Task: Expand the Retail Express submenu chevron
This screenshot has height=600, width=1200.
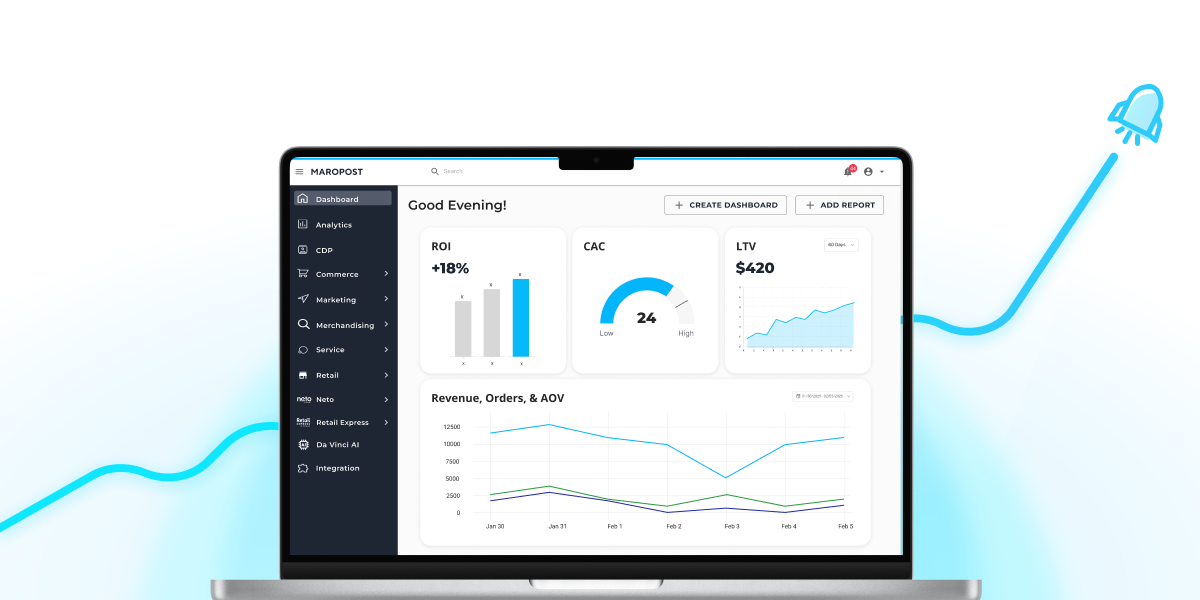Action: point(386,422)
